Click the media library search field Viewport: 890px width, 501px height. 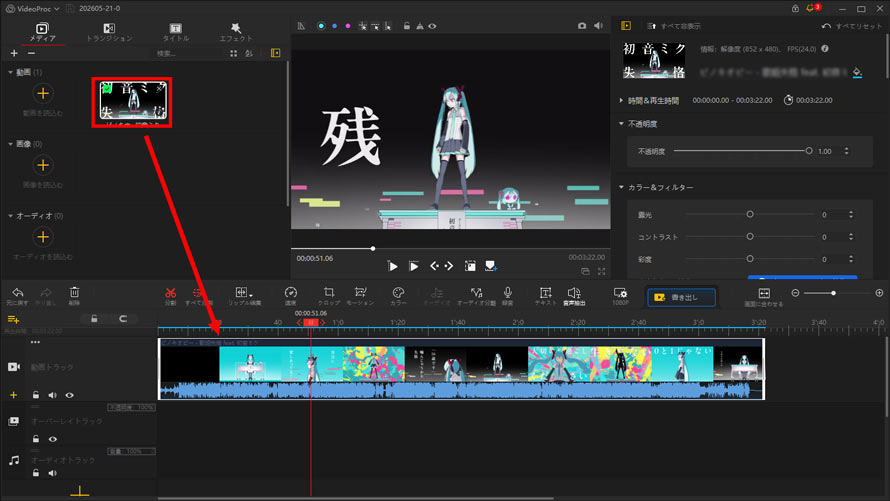187,53
